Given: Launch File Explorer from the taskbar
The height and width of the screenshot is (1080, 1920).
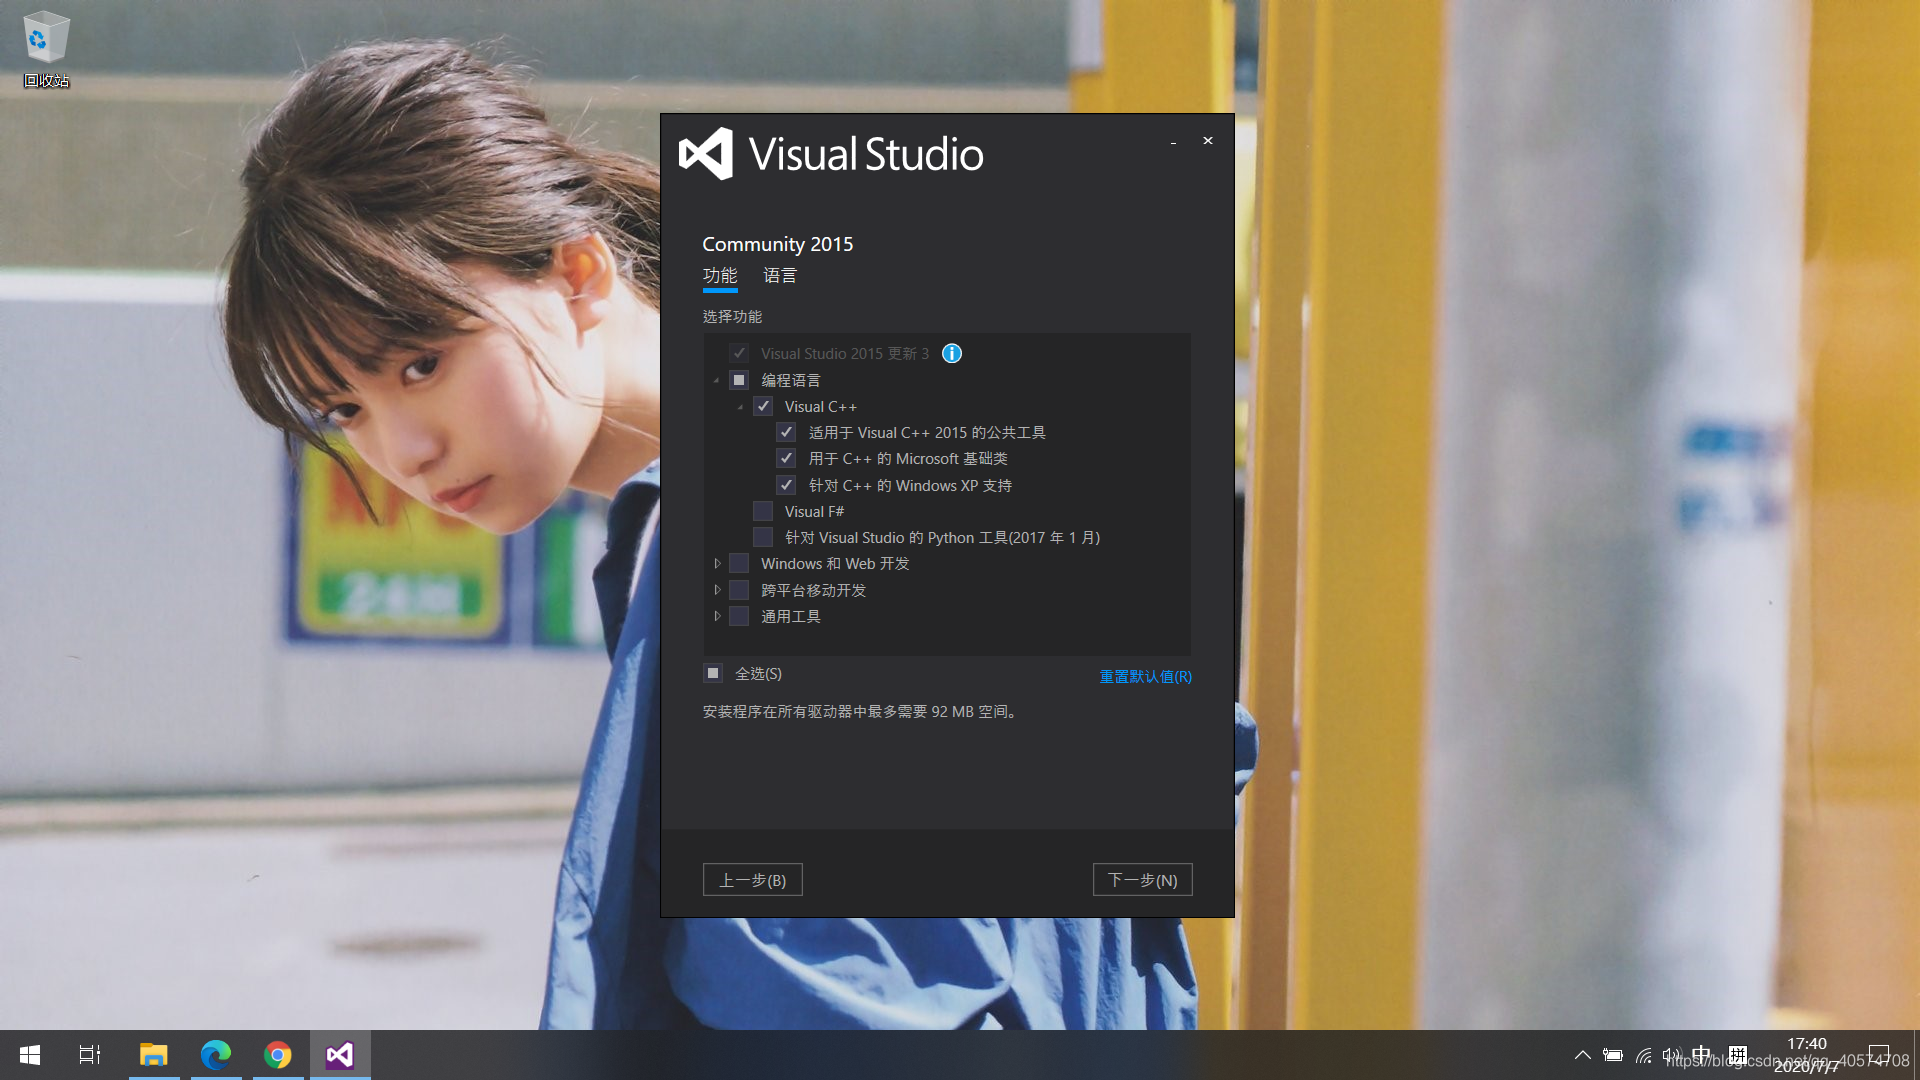Looking at the screenshot, I should pos(153,1055).
